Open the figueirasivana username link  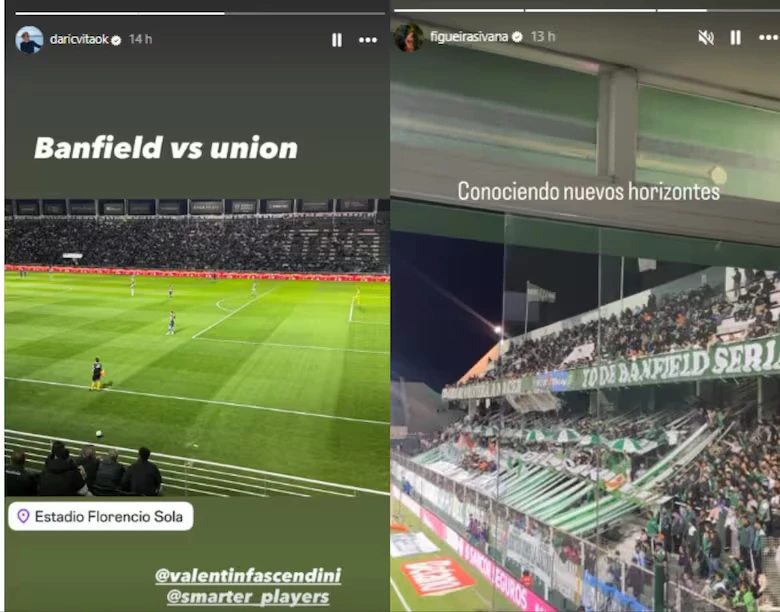coord(469,37)
